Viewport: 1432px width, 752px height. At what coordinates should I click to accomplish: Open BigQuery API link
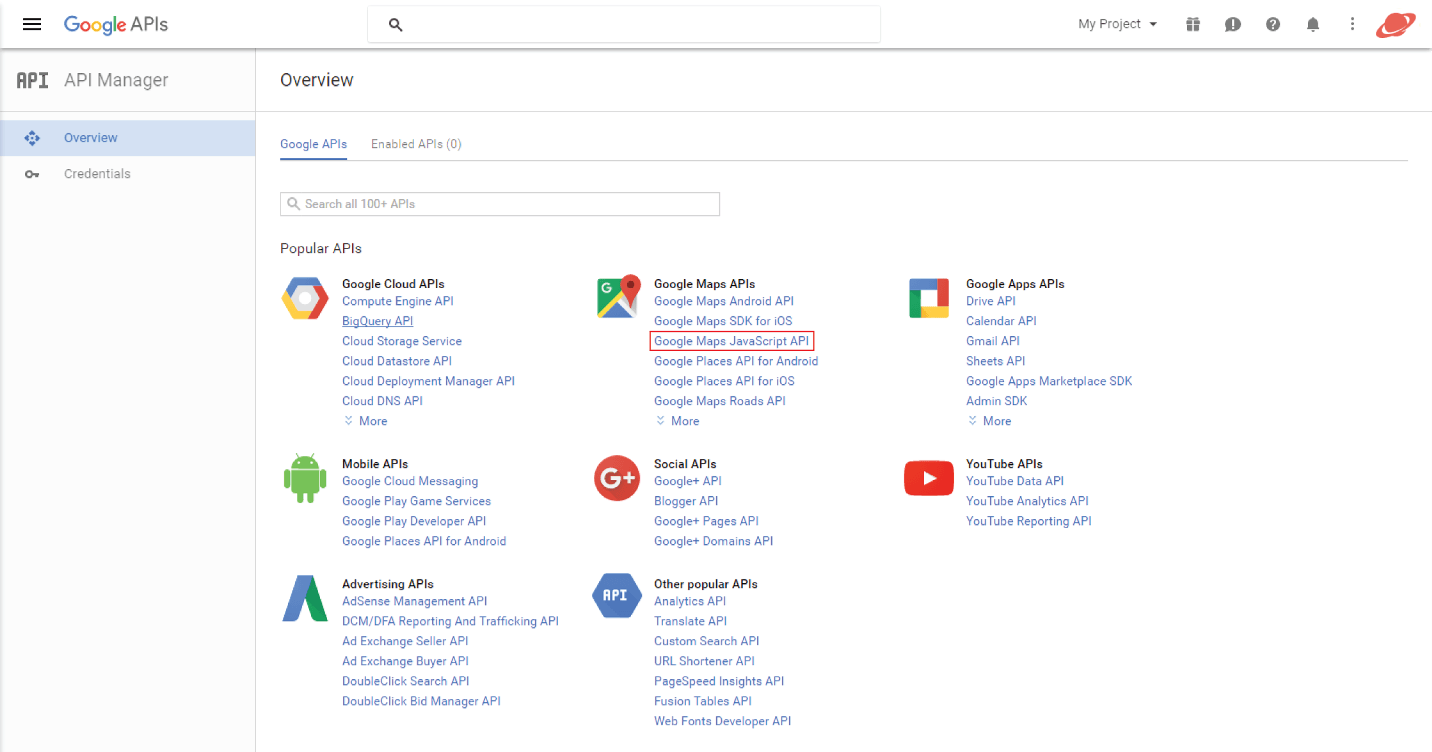(378, 321)
